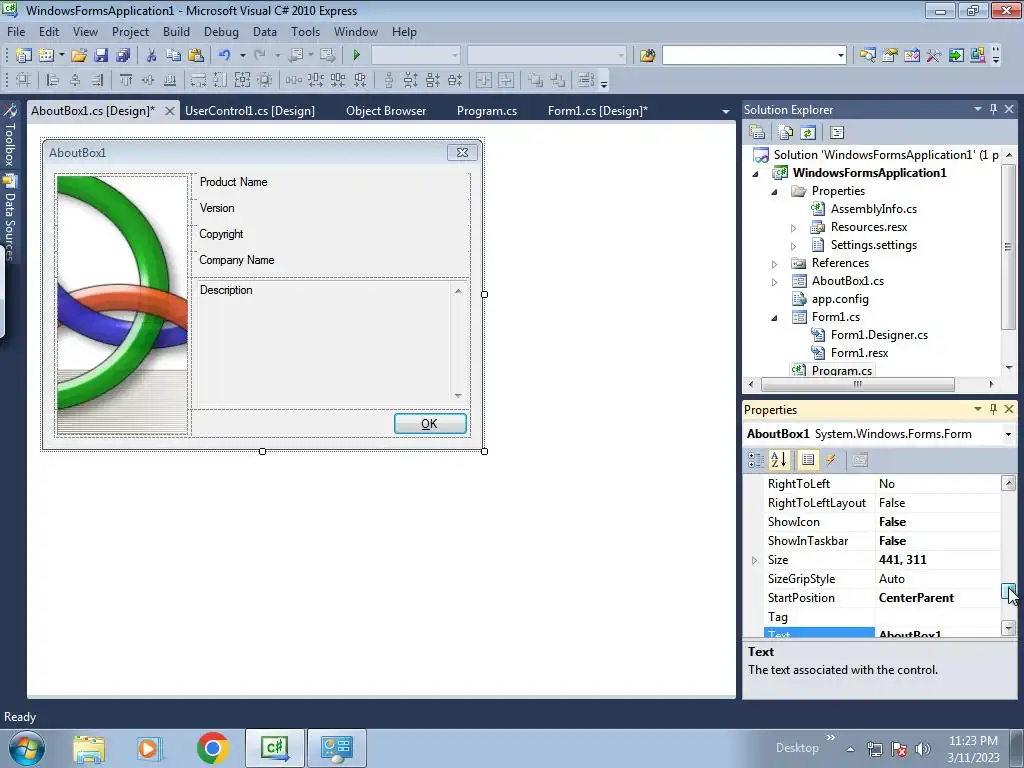1024x768 pixels.
Task: Click the Add New Item icon
Action: click(46, 56)
